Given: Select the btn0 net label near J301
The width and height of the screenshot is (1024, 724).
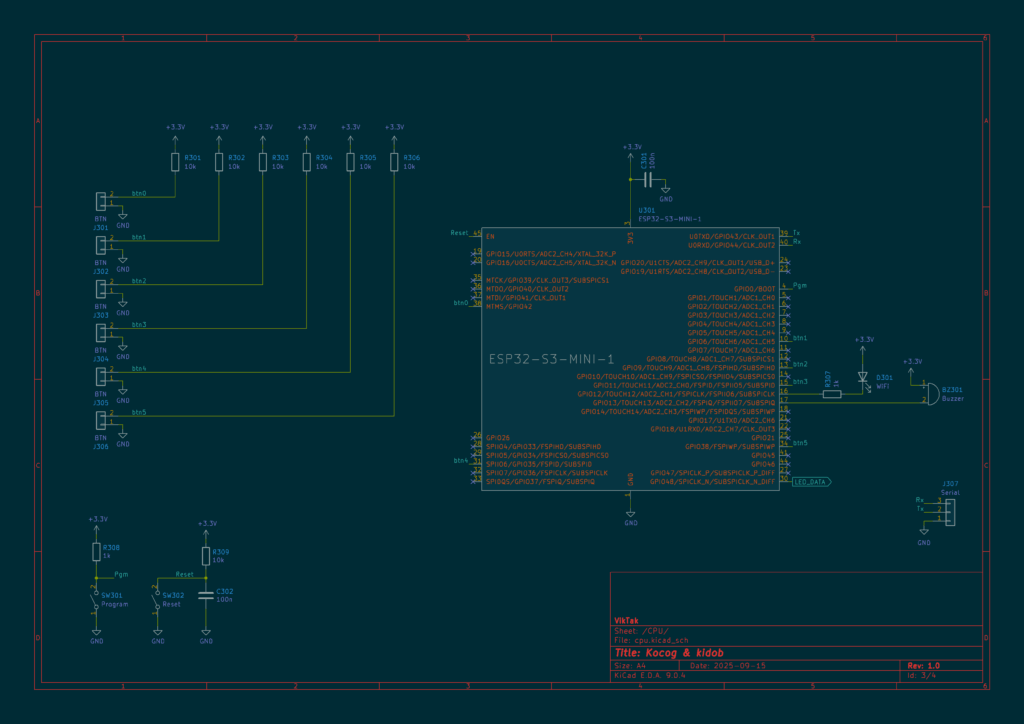Looking at the screenshot, I should [x=138, y=193].
